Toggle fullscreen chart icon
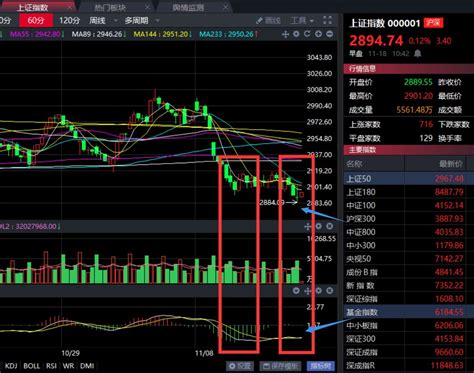This screenshot has width=474, height=373. pyautogui.click(x=327, y=20)
